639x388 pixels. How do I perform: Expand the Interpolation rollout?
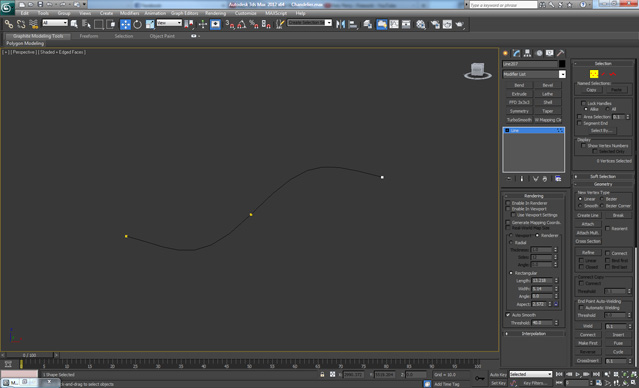click(x=533, y=333)
